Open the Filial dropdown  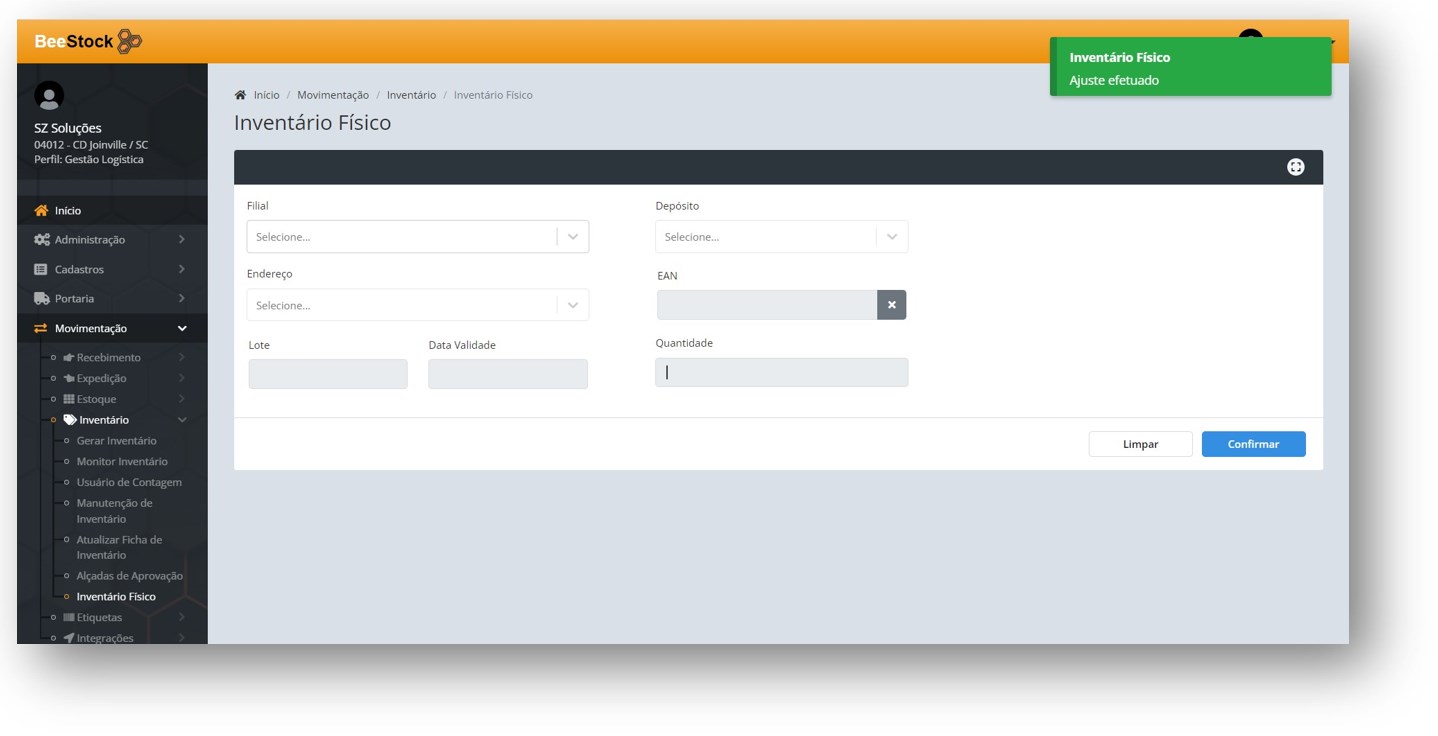click(x=417, y=237)
